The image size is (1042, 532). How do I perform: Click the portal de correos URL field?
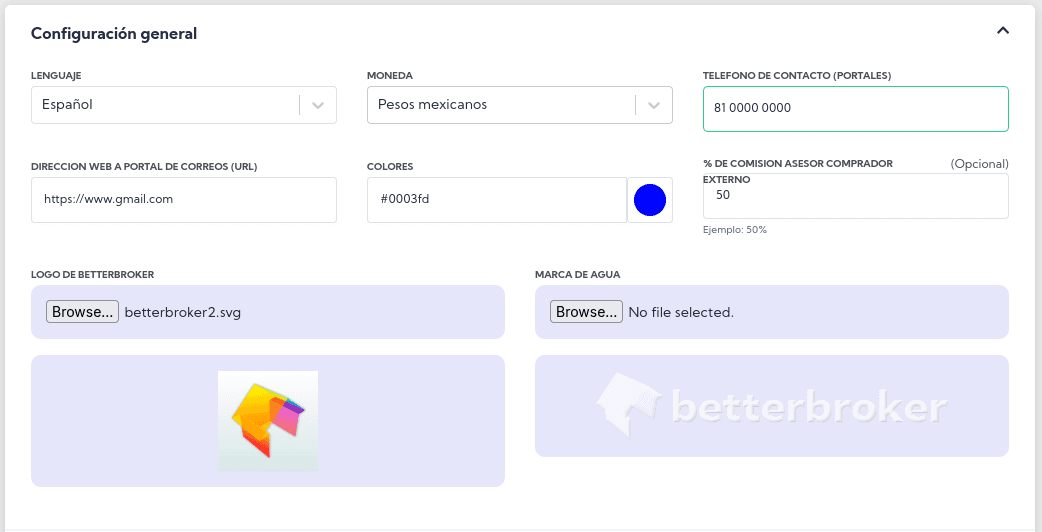(x=183, y=200)
